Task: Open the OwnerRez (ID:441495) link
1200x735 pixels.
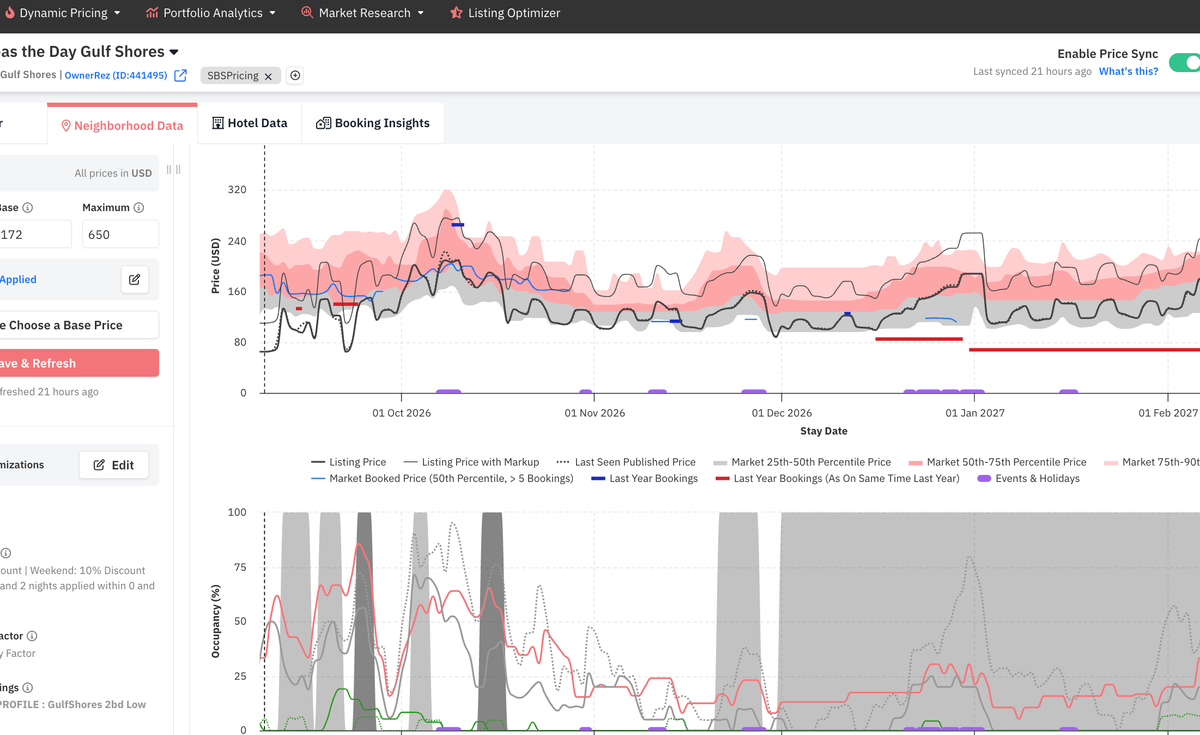Action: (x=116, y=76)
